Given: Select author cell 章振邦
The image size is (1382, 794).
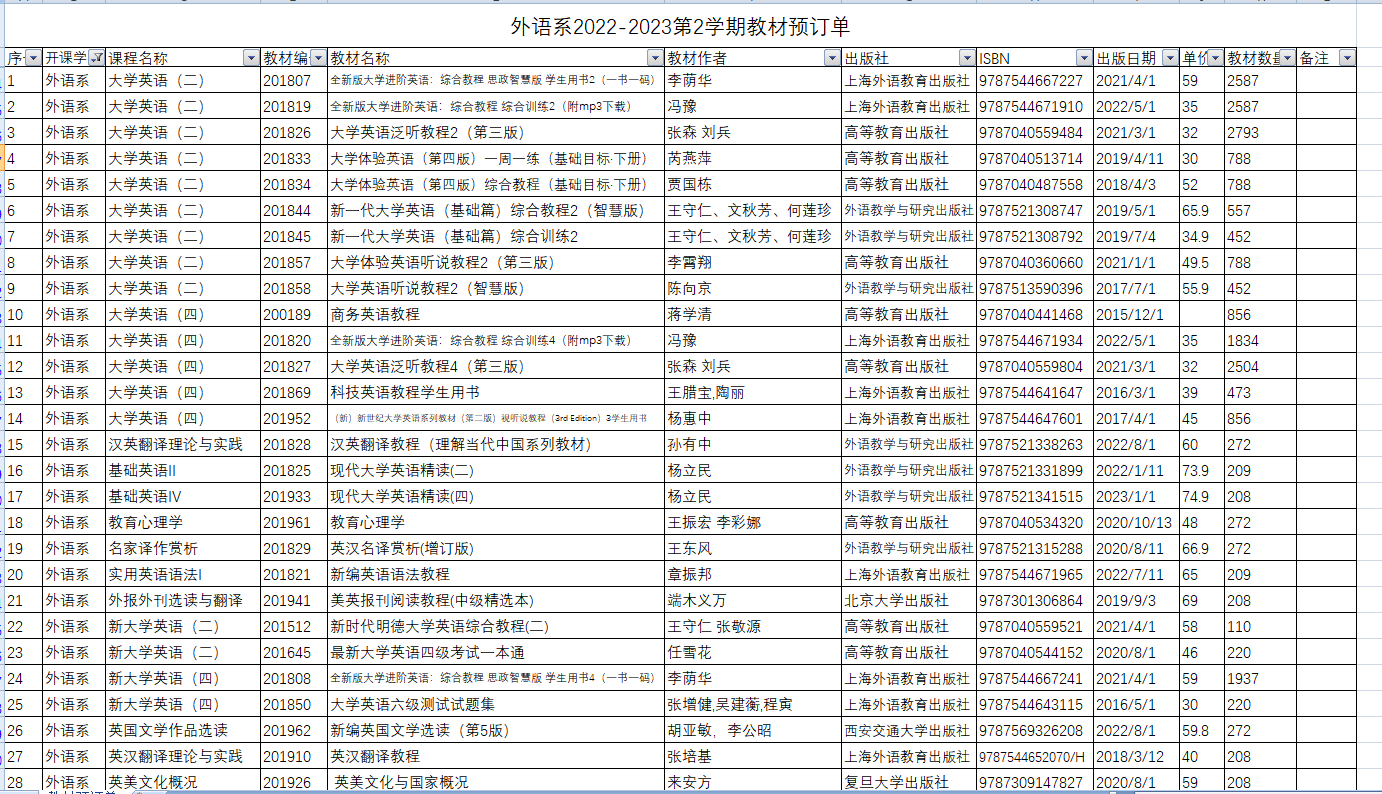Looking at the screenshot, I should pos(753,574).
